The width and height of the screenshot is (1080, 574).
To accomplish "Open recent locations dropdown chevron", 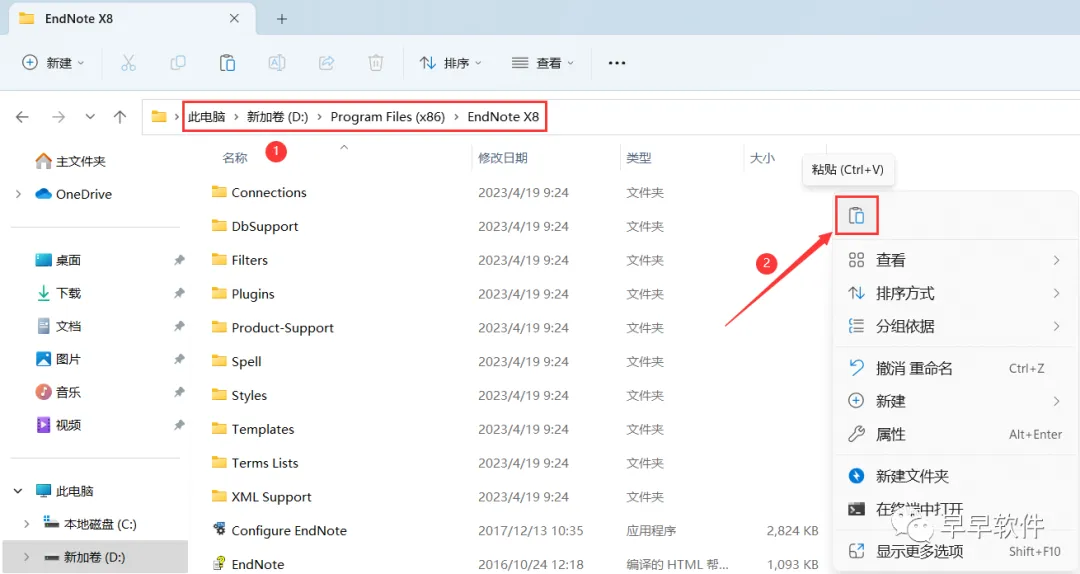I will [x=90, y=117].
